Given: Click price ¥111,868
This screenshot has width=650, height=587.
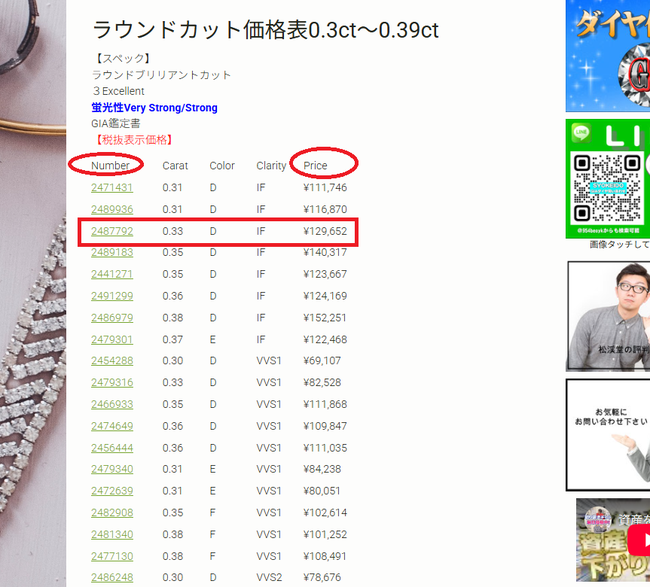Looking at the screenshot, I should (x=325, y=404).
